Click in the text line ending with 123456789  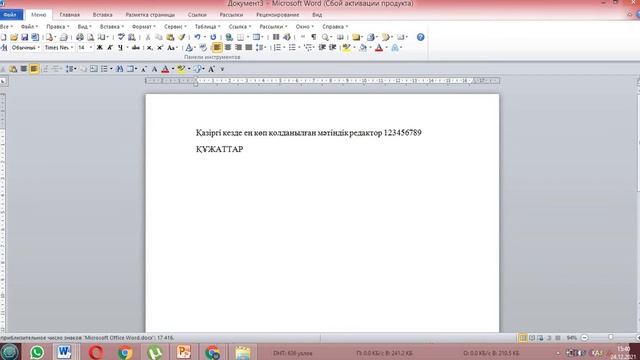point(309,133)
